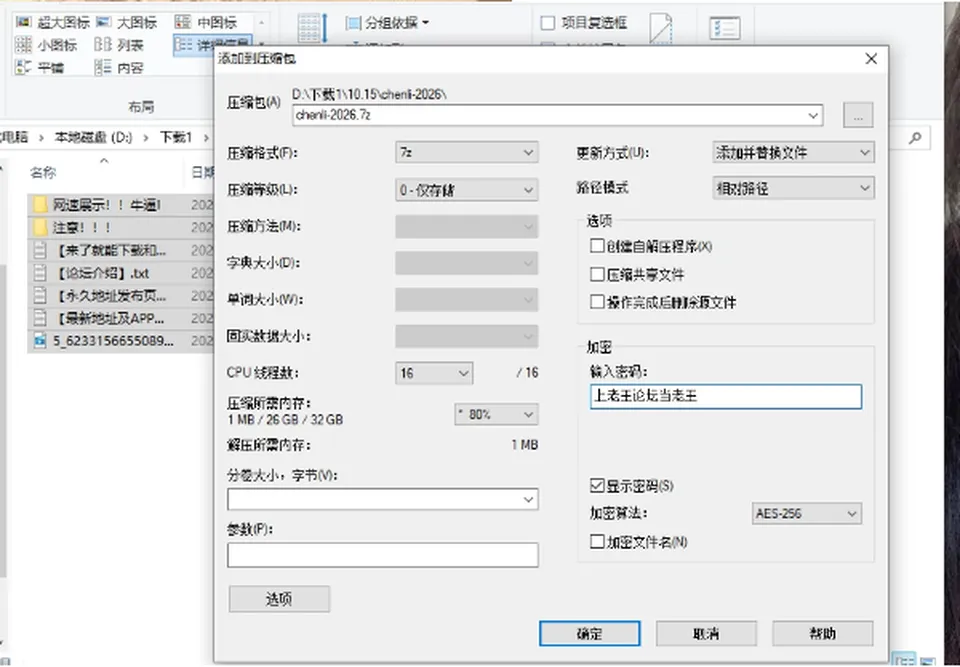The height and width of the screenshot is (667, 960).
Task: Click the browse "..." button beside archive name
Action: [858, 115]
